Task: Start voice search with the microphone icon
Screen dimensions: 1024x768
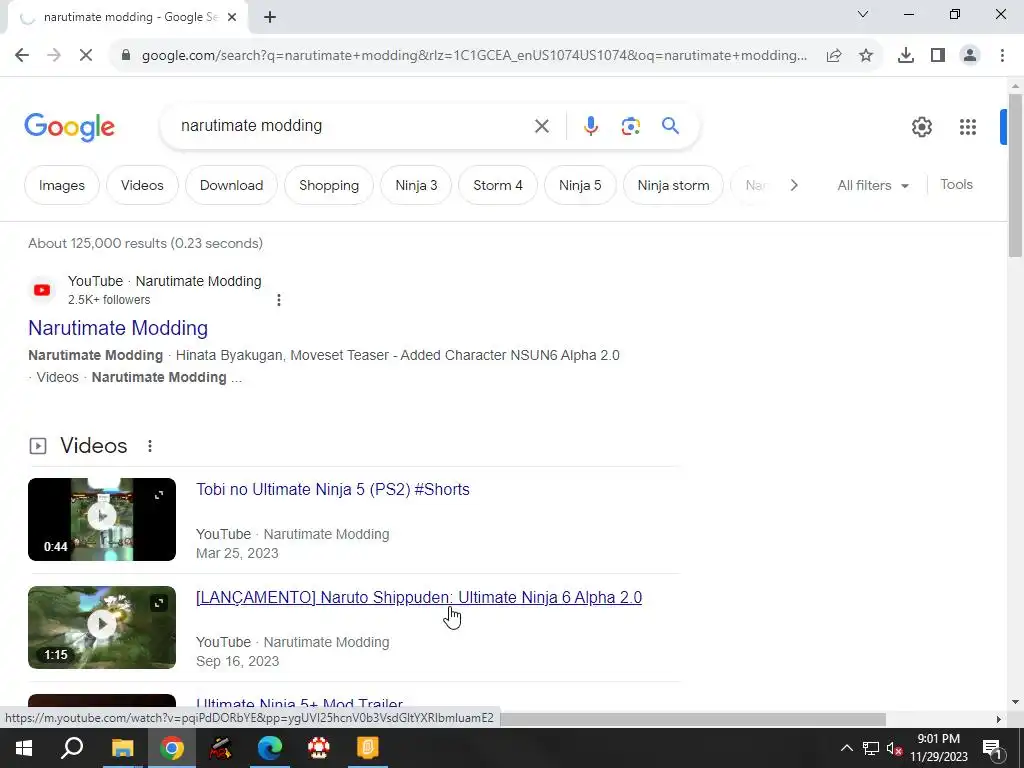Action: [x=590, y=126]
